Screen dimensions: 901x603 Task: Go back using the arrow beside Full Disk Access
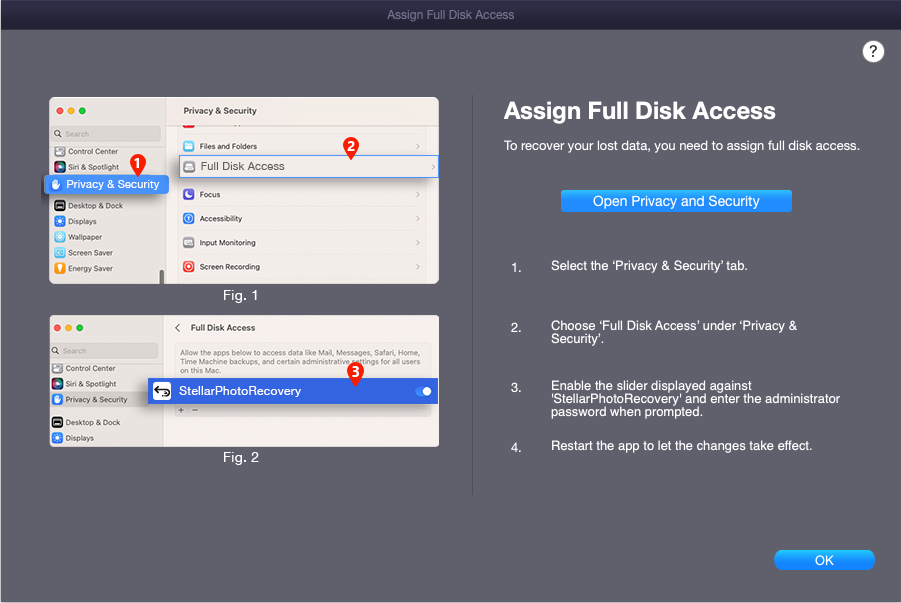coord(178,328)
